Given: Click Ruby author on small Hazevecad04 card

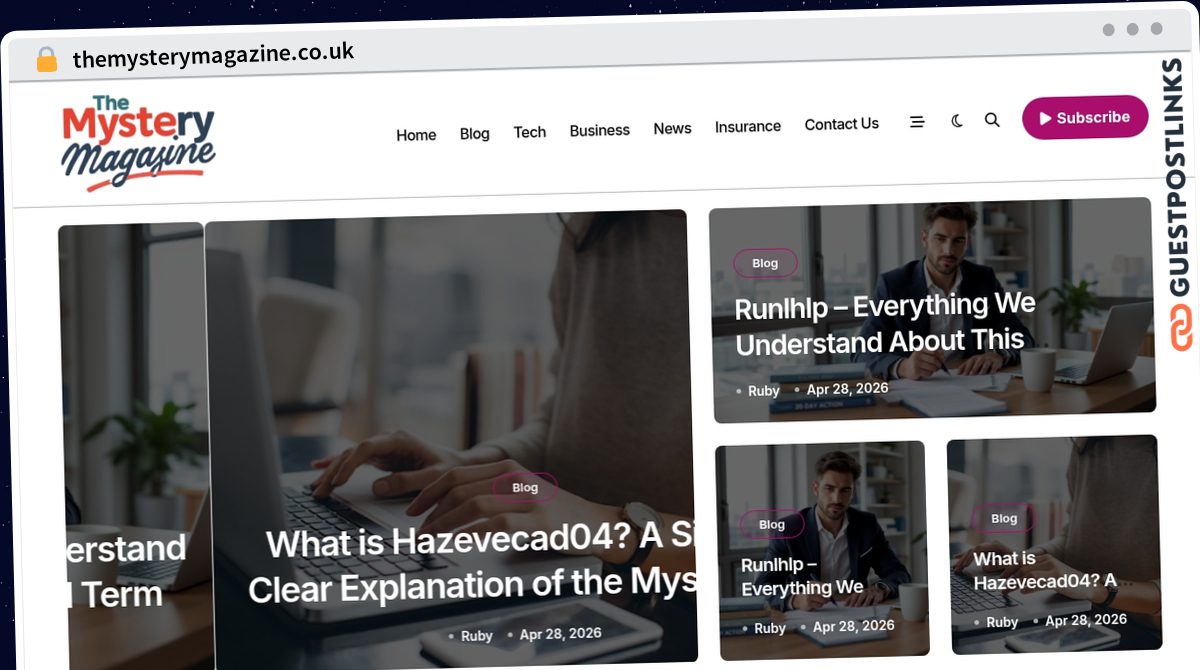Looking at the screenshot, I should point(1002,622).
